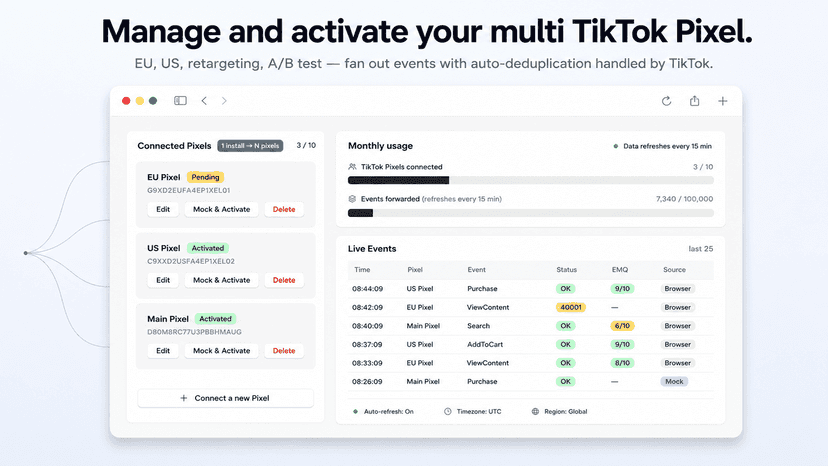Click the TikTok Pixels connected progress bar
828x466 pixels.
click(x=531, y=180)
